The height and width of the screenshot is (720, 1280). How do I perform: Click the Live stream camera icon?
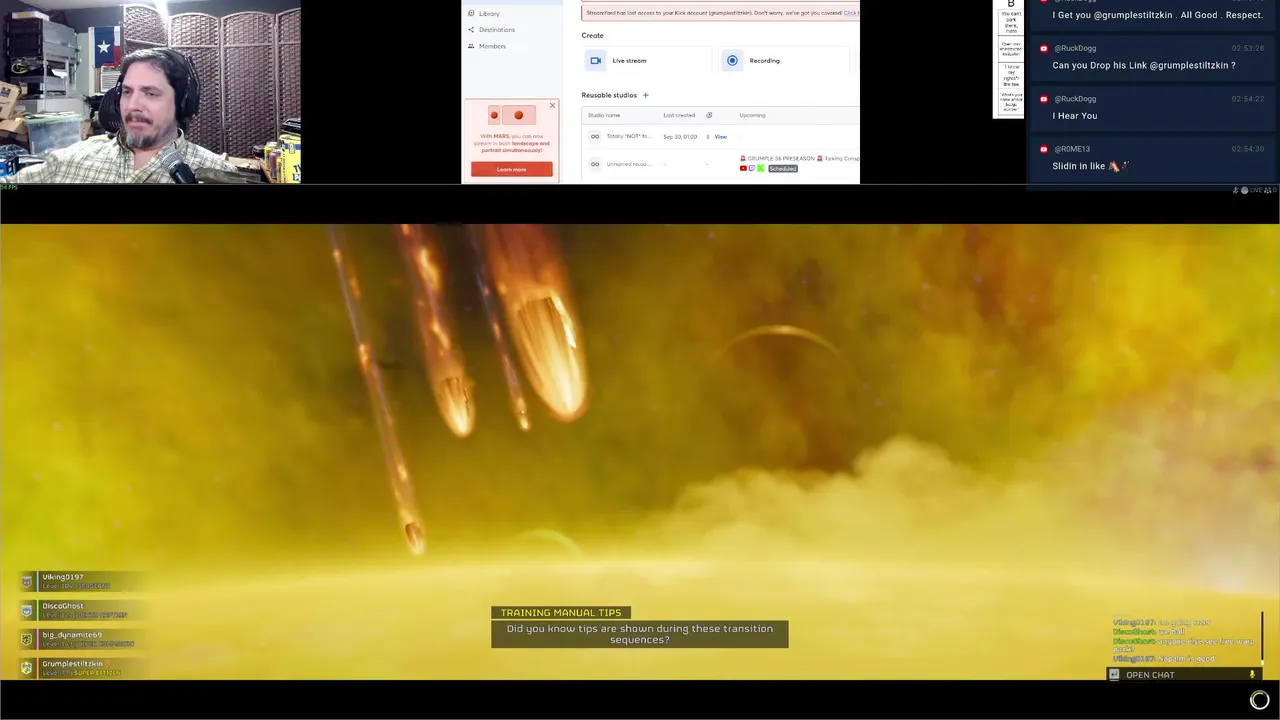(596, 60)
